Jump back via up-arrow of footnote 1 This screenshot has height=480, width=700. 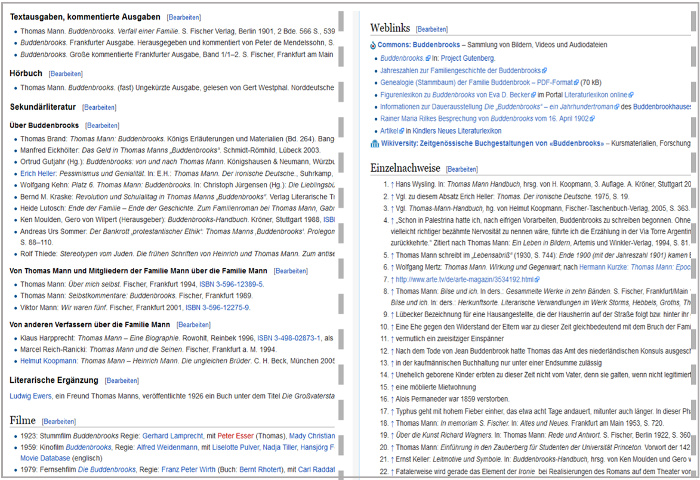coord(390,185)
